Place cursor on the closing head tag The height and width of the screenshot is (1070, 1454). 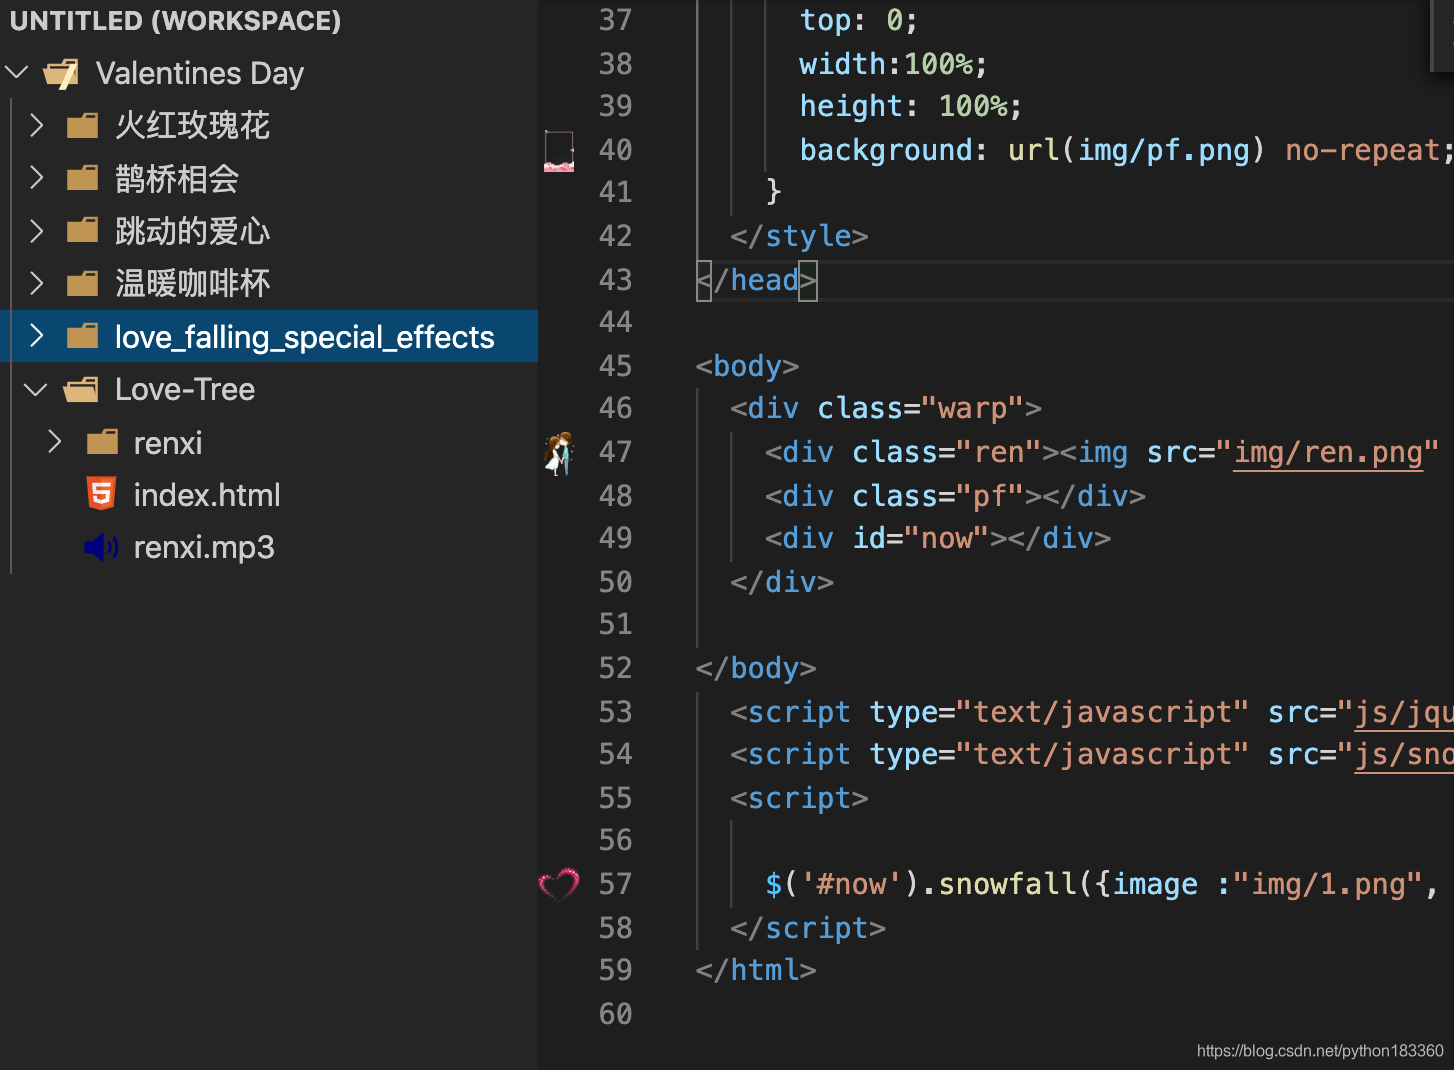click(757, 280)
